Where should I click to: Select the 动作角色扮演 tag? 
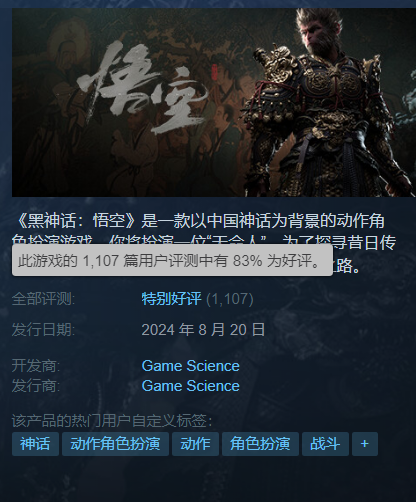tap(115, 444)
